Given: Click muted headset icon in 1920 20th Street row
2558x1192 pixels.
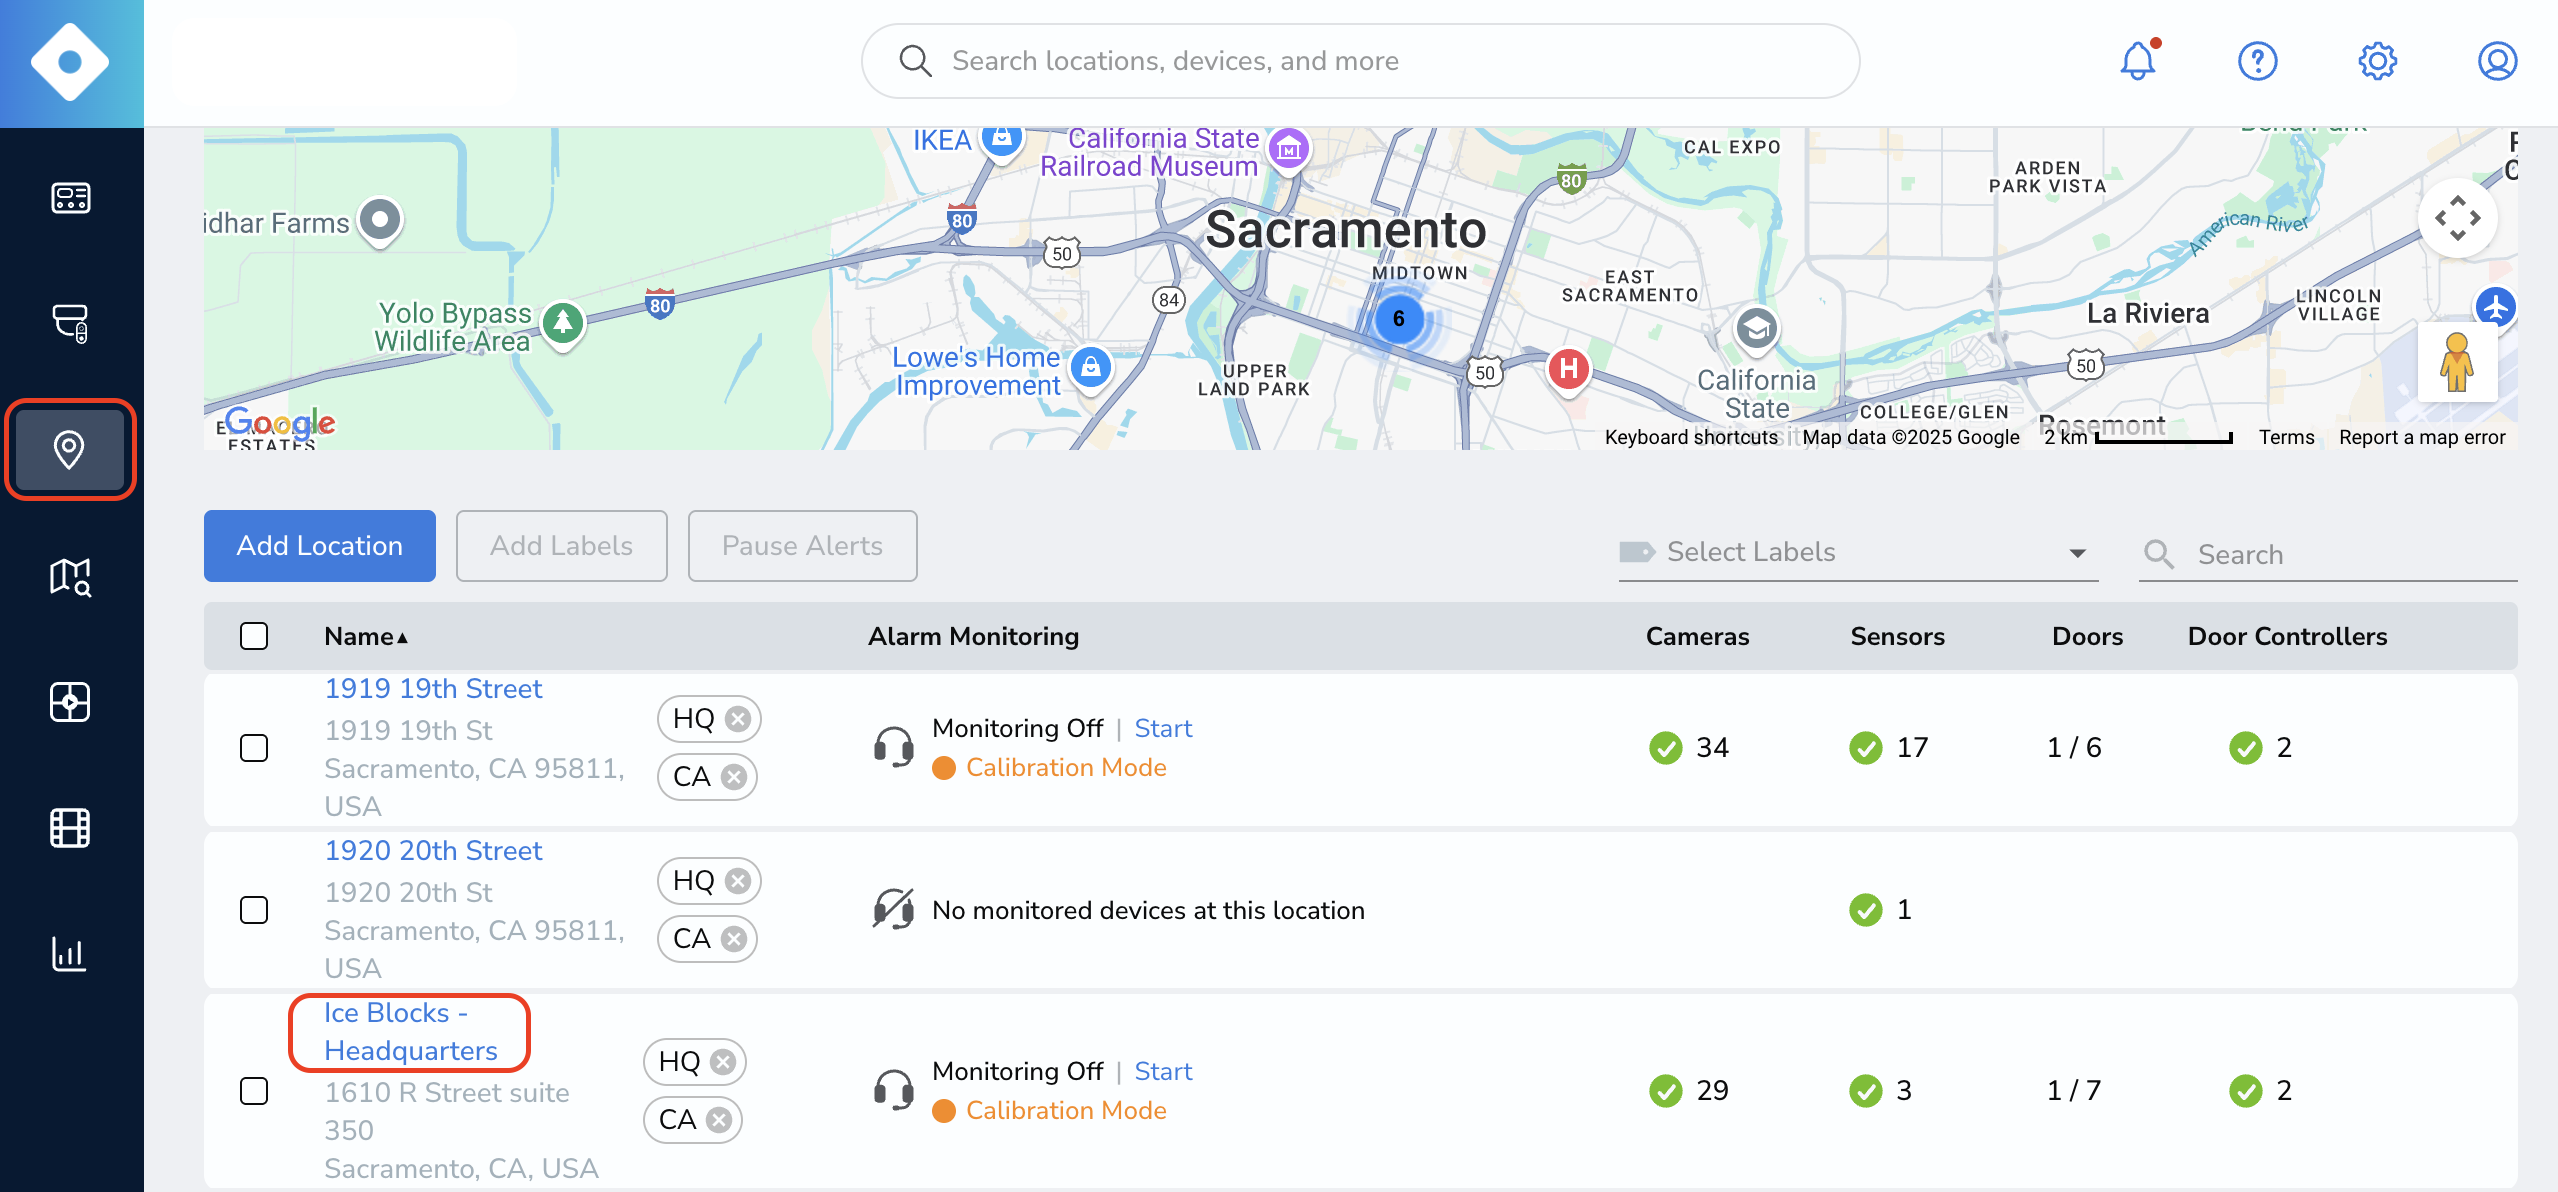Looking at the screenshot, I should (x=894, y=909).
